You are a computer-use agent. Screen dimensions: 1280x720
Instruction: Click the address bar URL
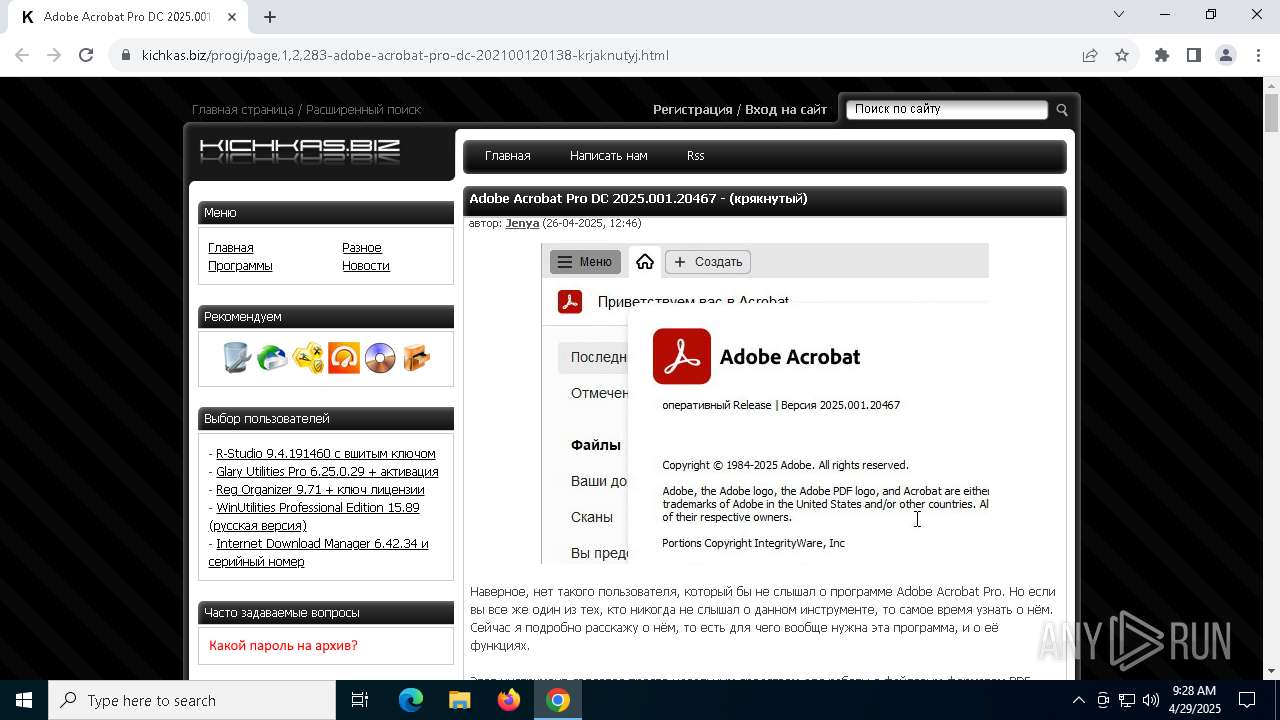click(x=405, y=55)
